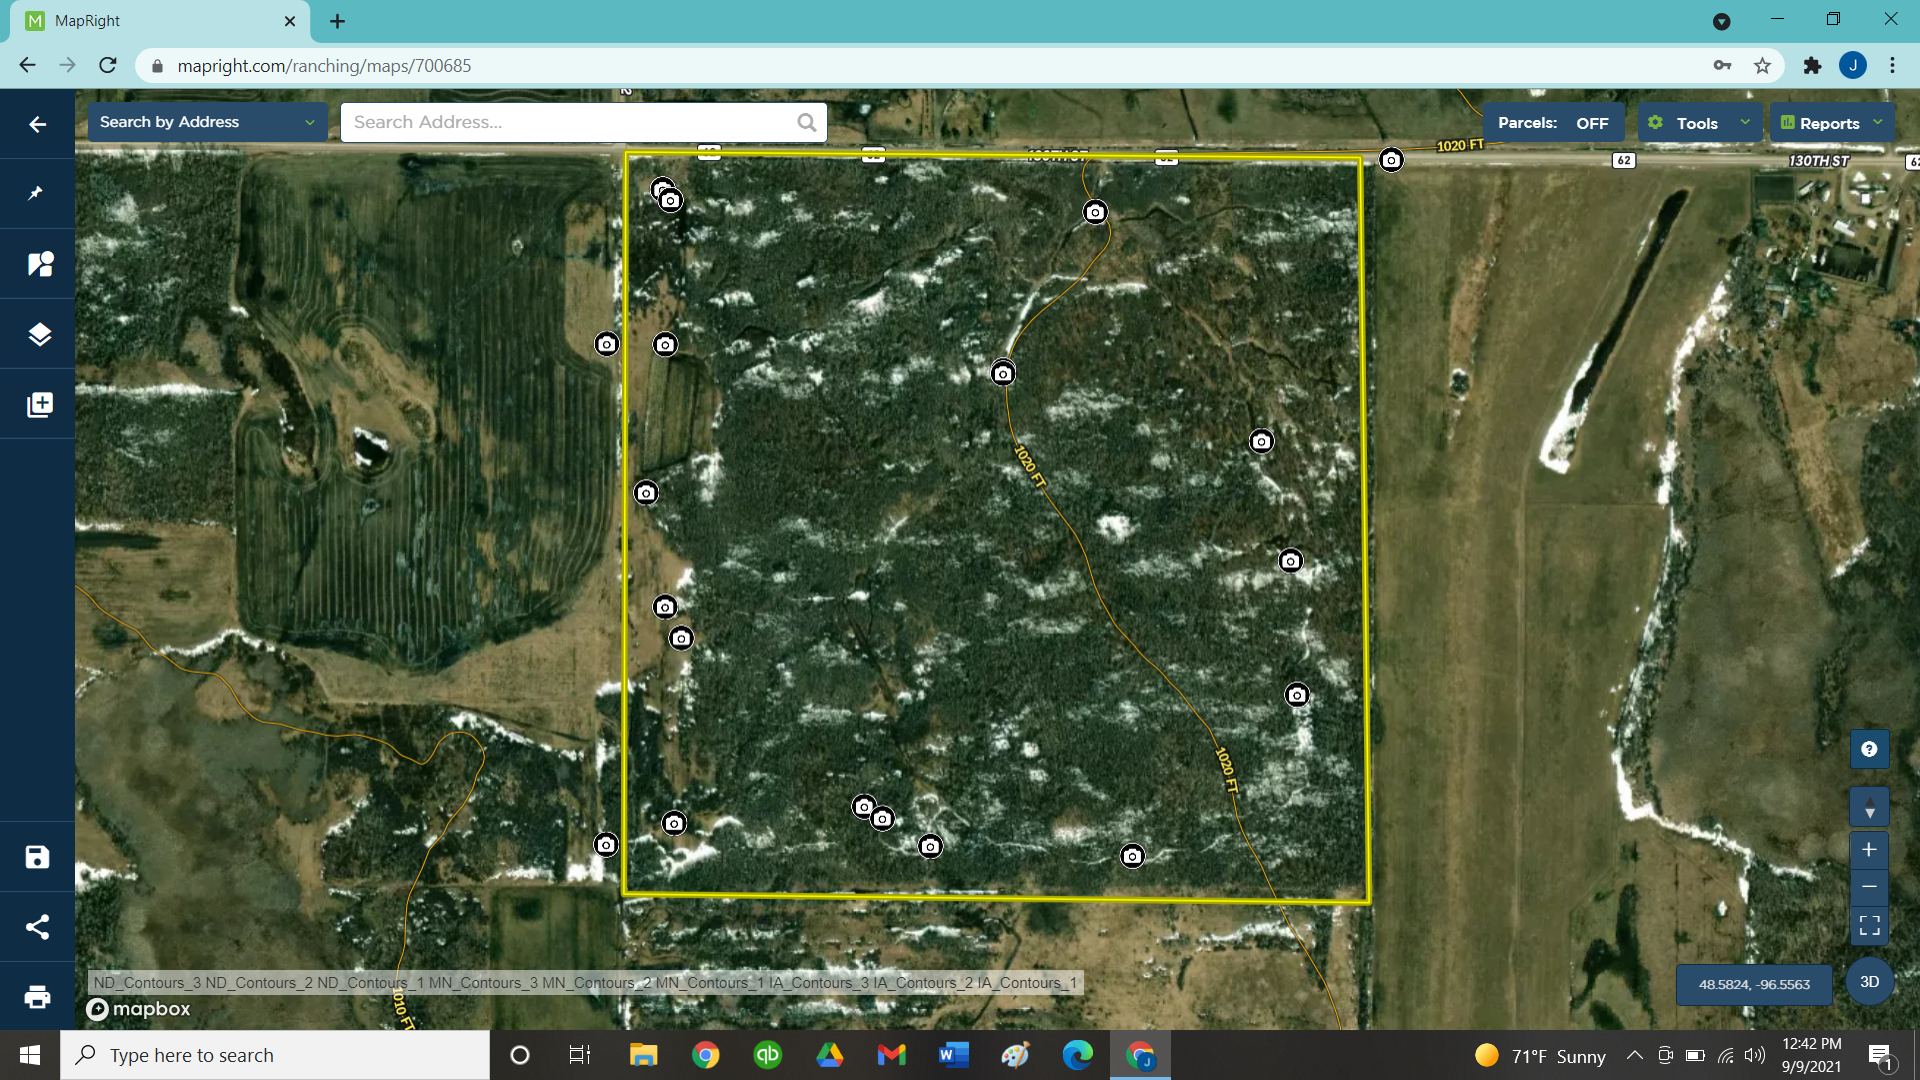
Task: Open the Reports dropdown menu
Action: 1831,123
